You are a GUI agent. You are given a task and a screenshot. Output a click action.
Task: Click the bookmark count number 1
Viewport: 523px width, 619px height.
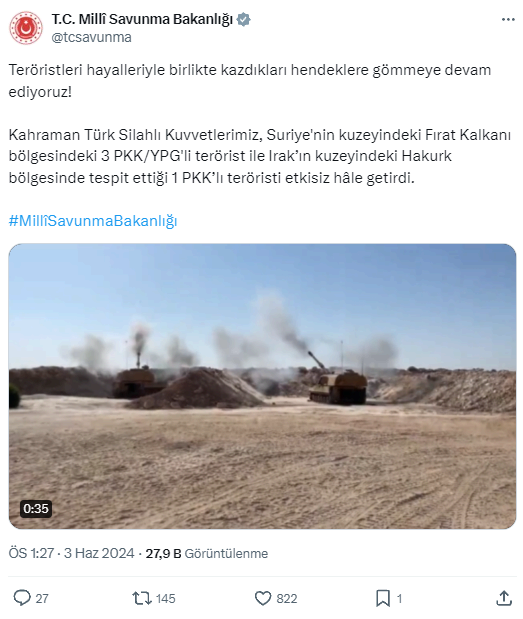tap(399, 598)
